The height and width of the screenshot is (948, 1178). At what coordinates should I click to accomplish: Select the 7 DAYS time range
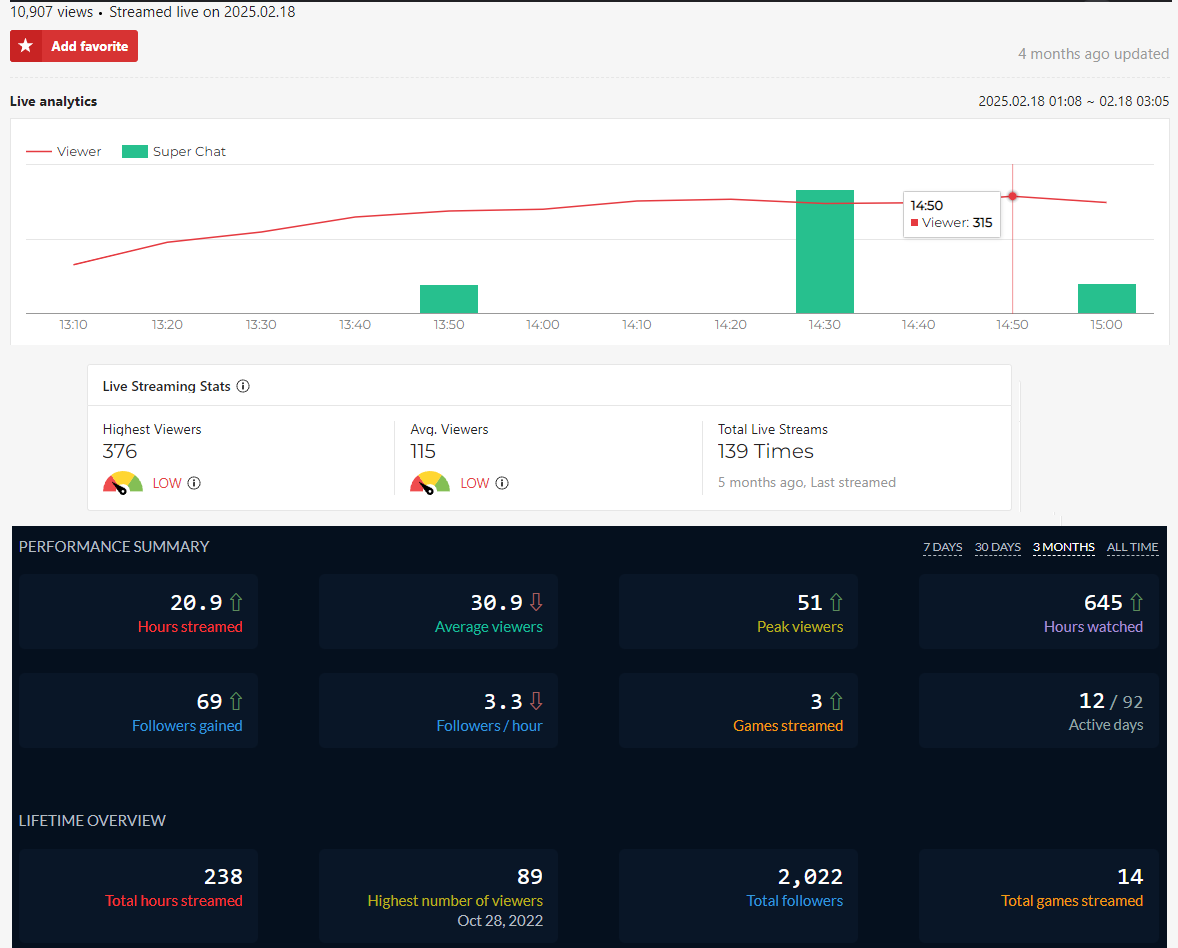942,547
